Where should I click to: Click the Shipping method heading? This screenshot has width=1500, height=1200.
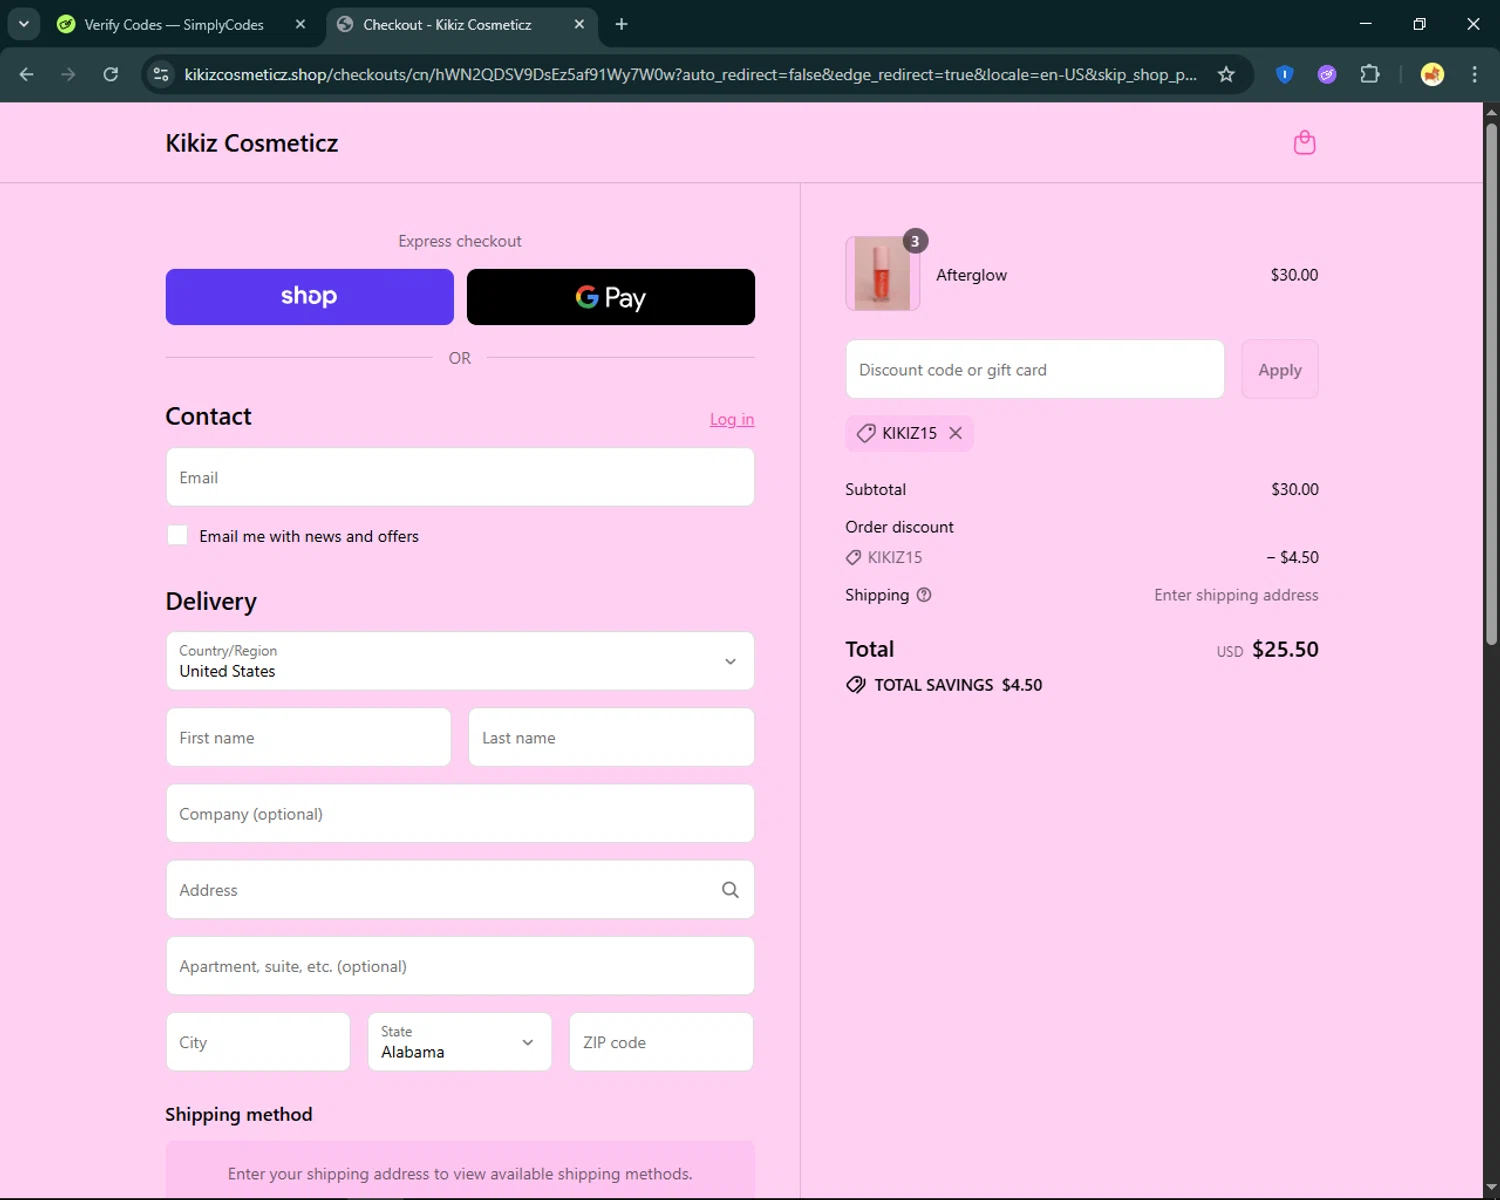(239, 1114)
